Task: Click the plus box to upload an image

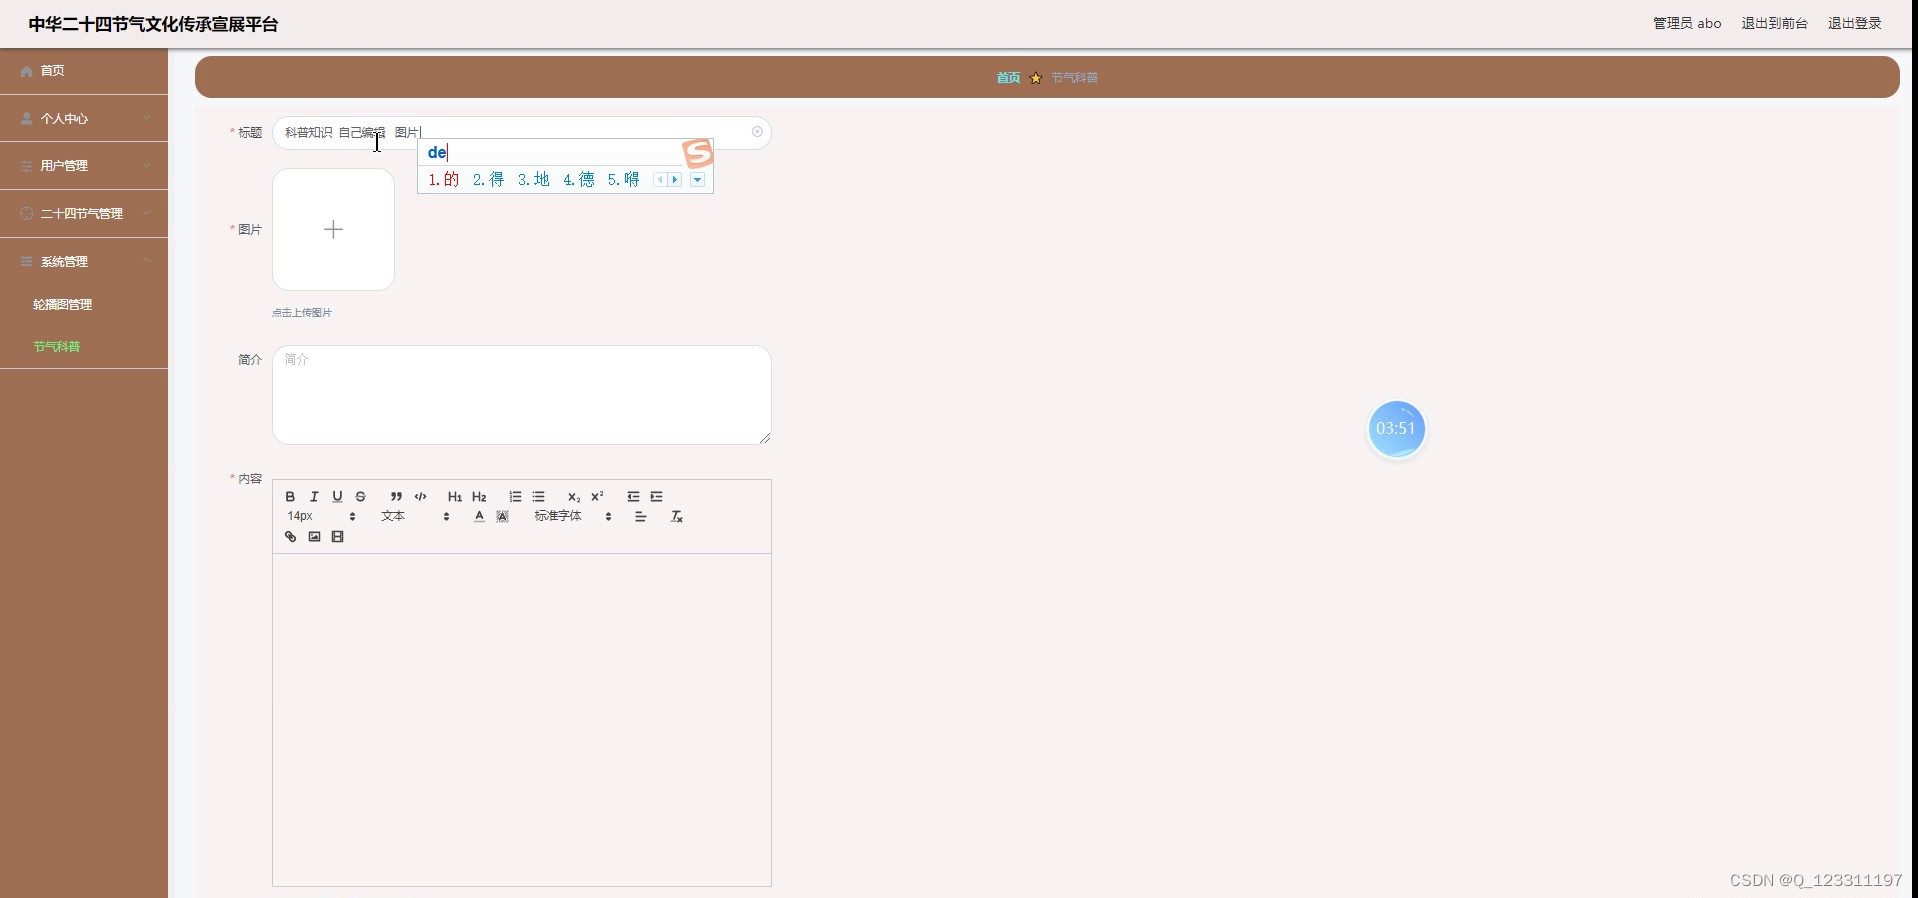Action: click(x=333, y=229)
